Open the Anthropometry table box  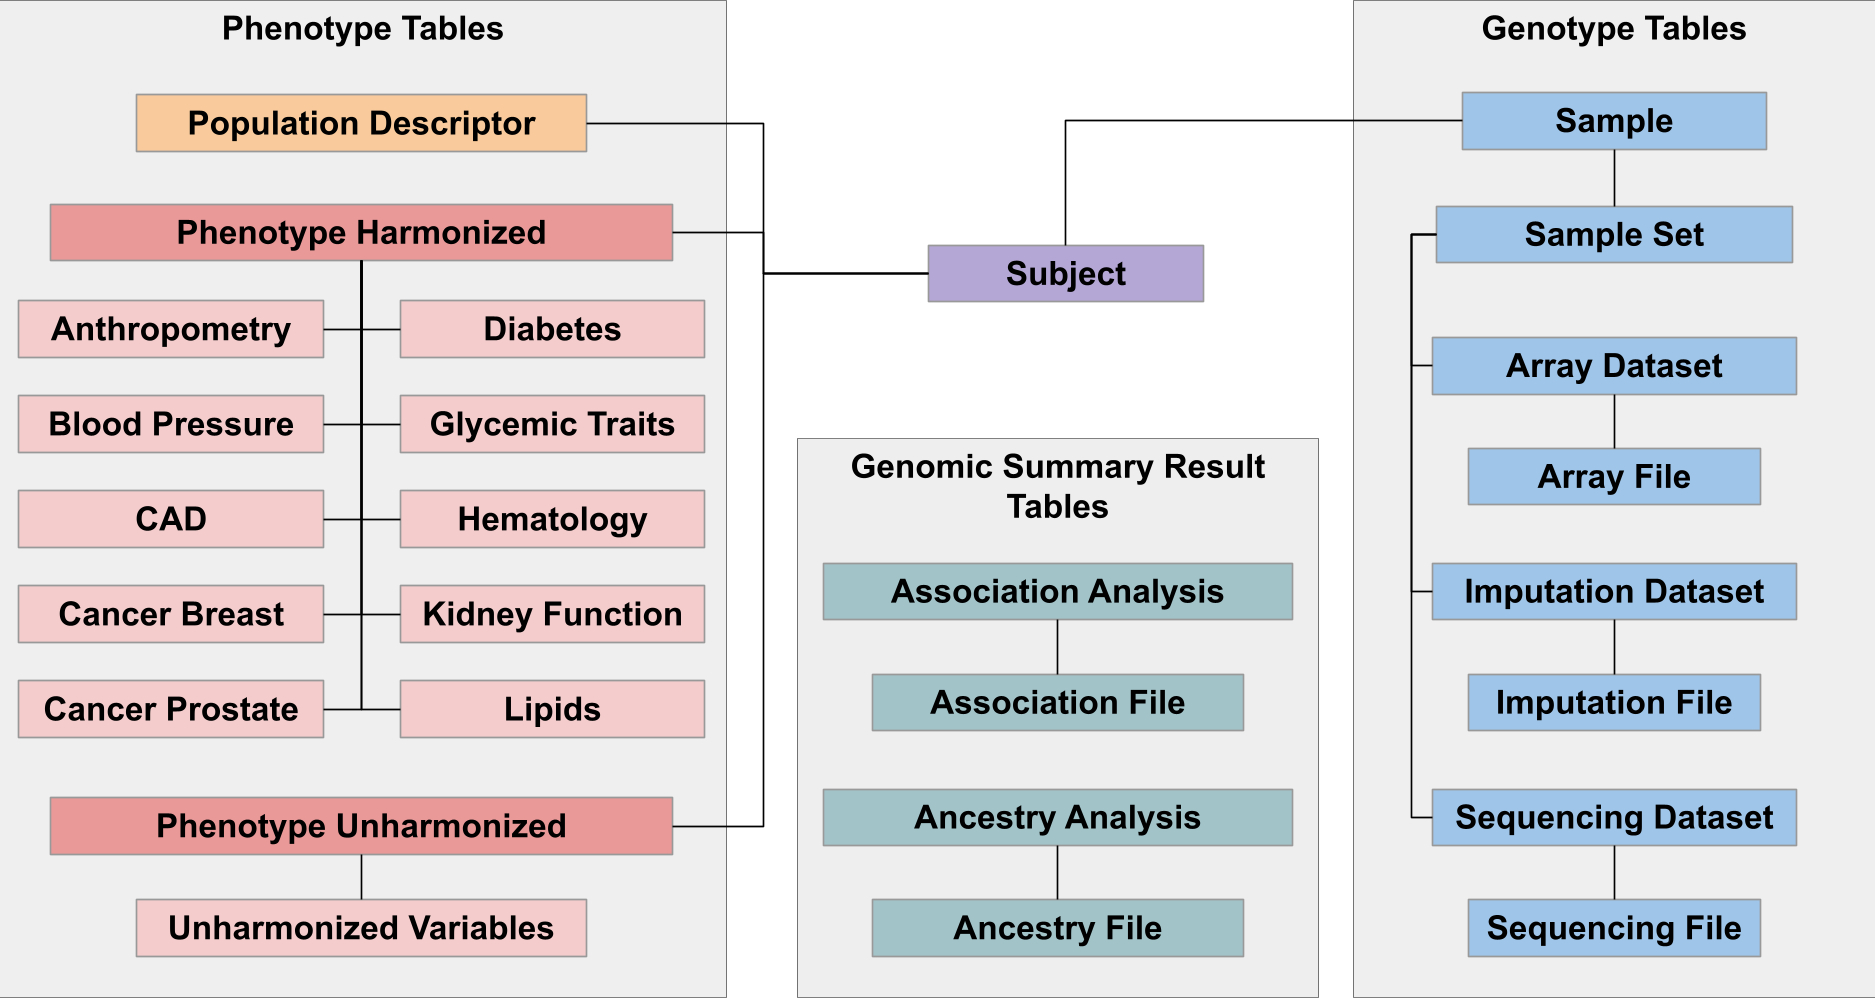pos(171,329)
